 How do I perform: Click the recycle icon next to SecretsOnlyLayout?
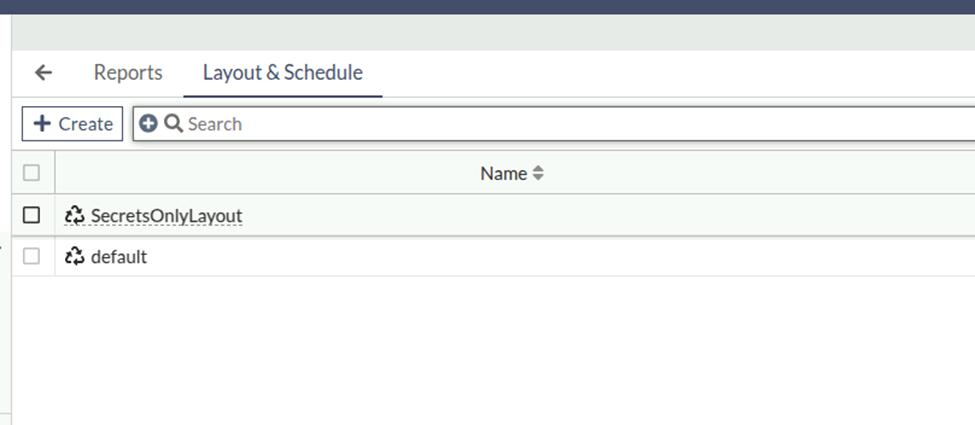click(x=75, y=215)
